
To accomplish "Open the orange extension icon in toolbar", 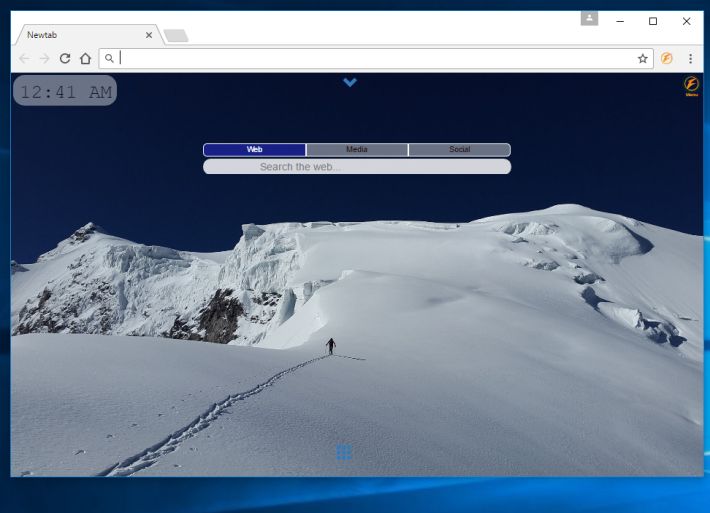I will 667,58.
